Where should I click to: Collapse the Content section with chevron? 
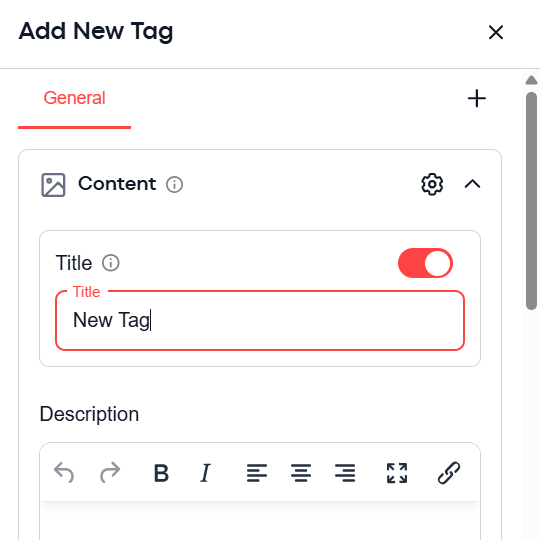[472, 184]
